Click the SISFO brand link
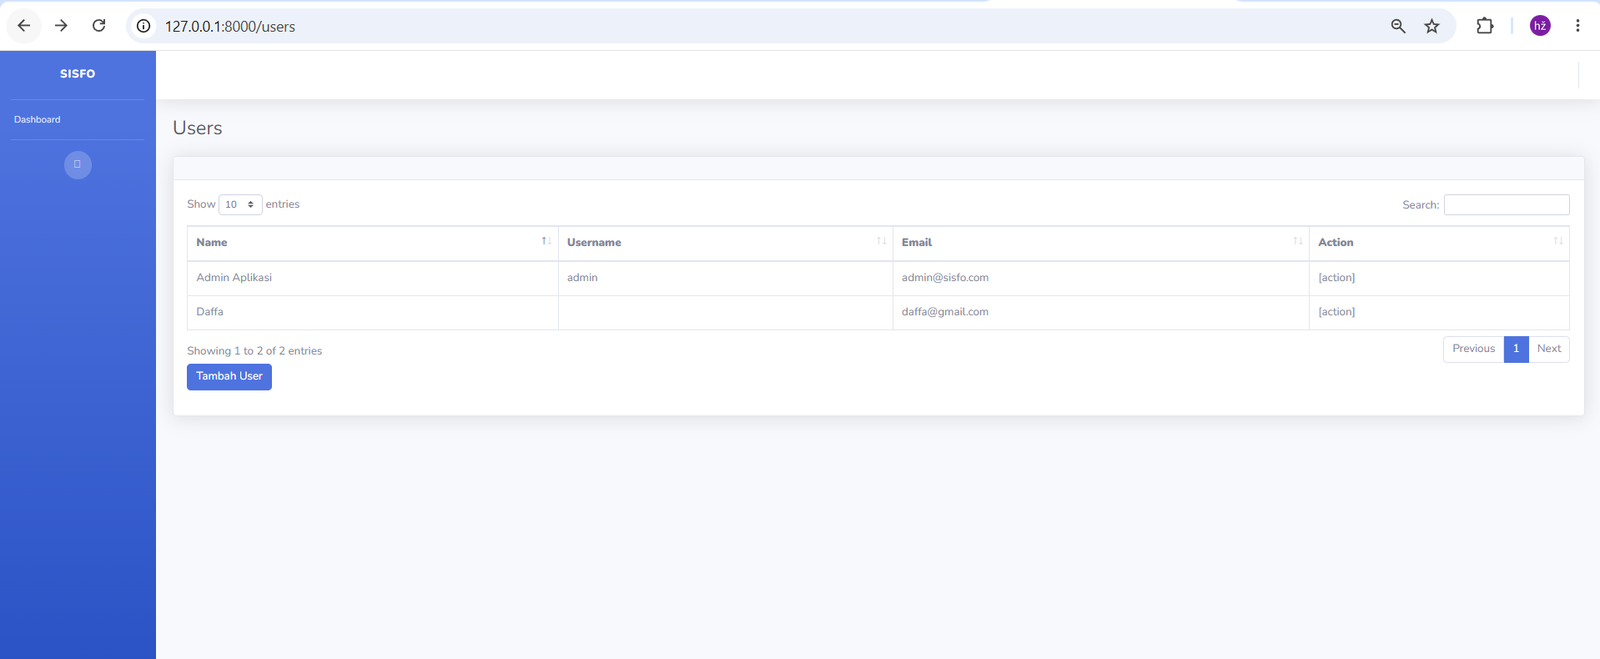Screen dimensions: 1600x659 (78, 74)
